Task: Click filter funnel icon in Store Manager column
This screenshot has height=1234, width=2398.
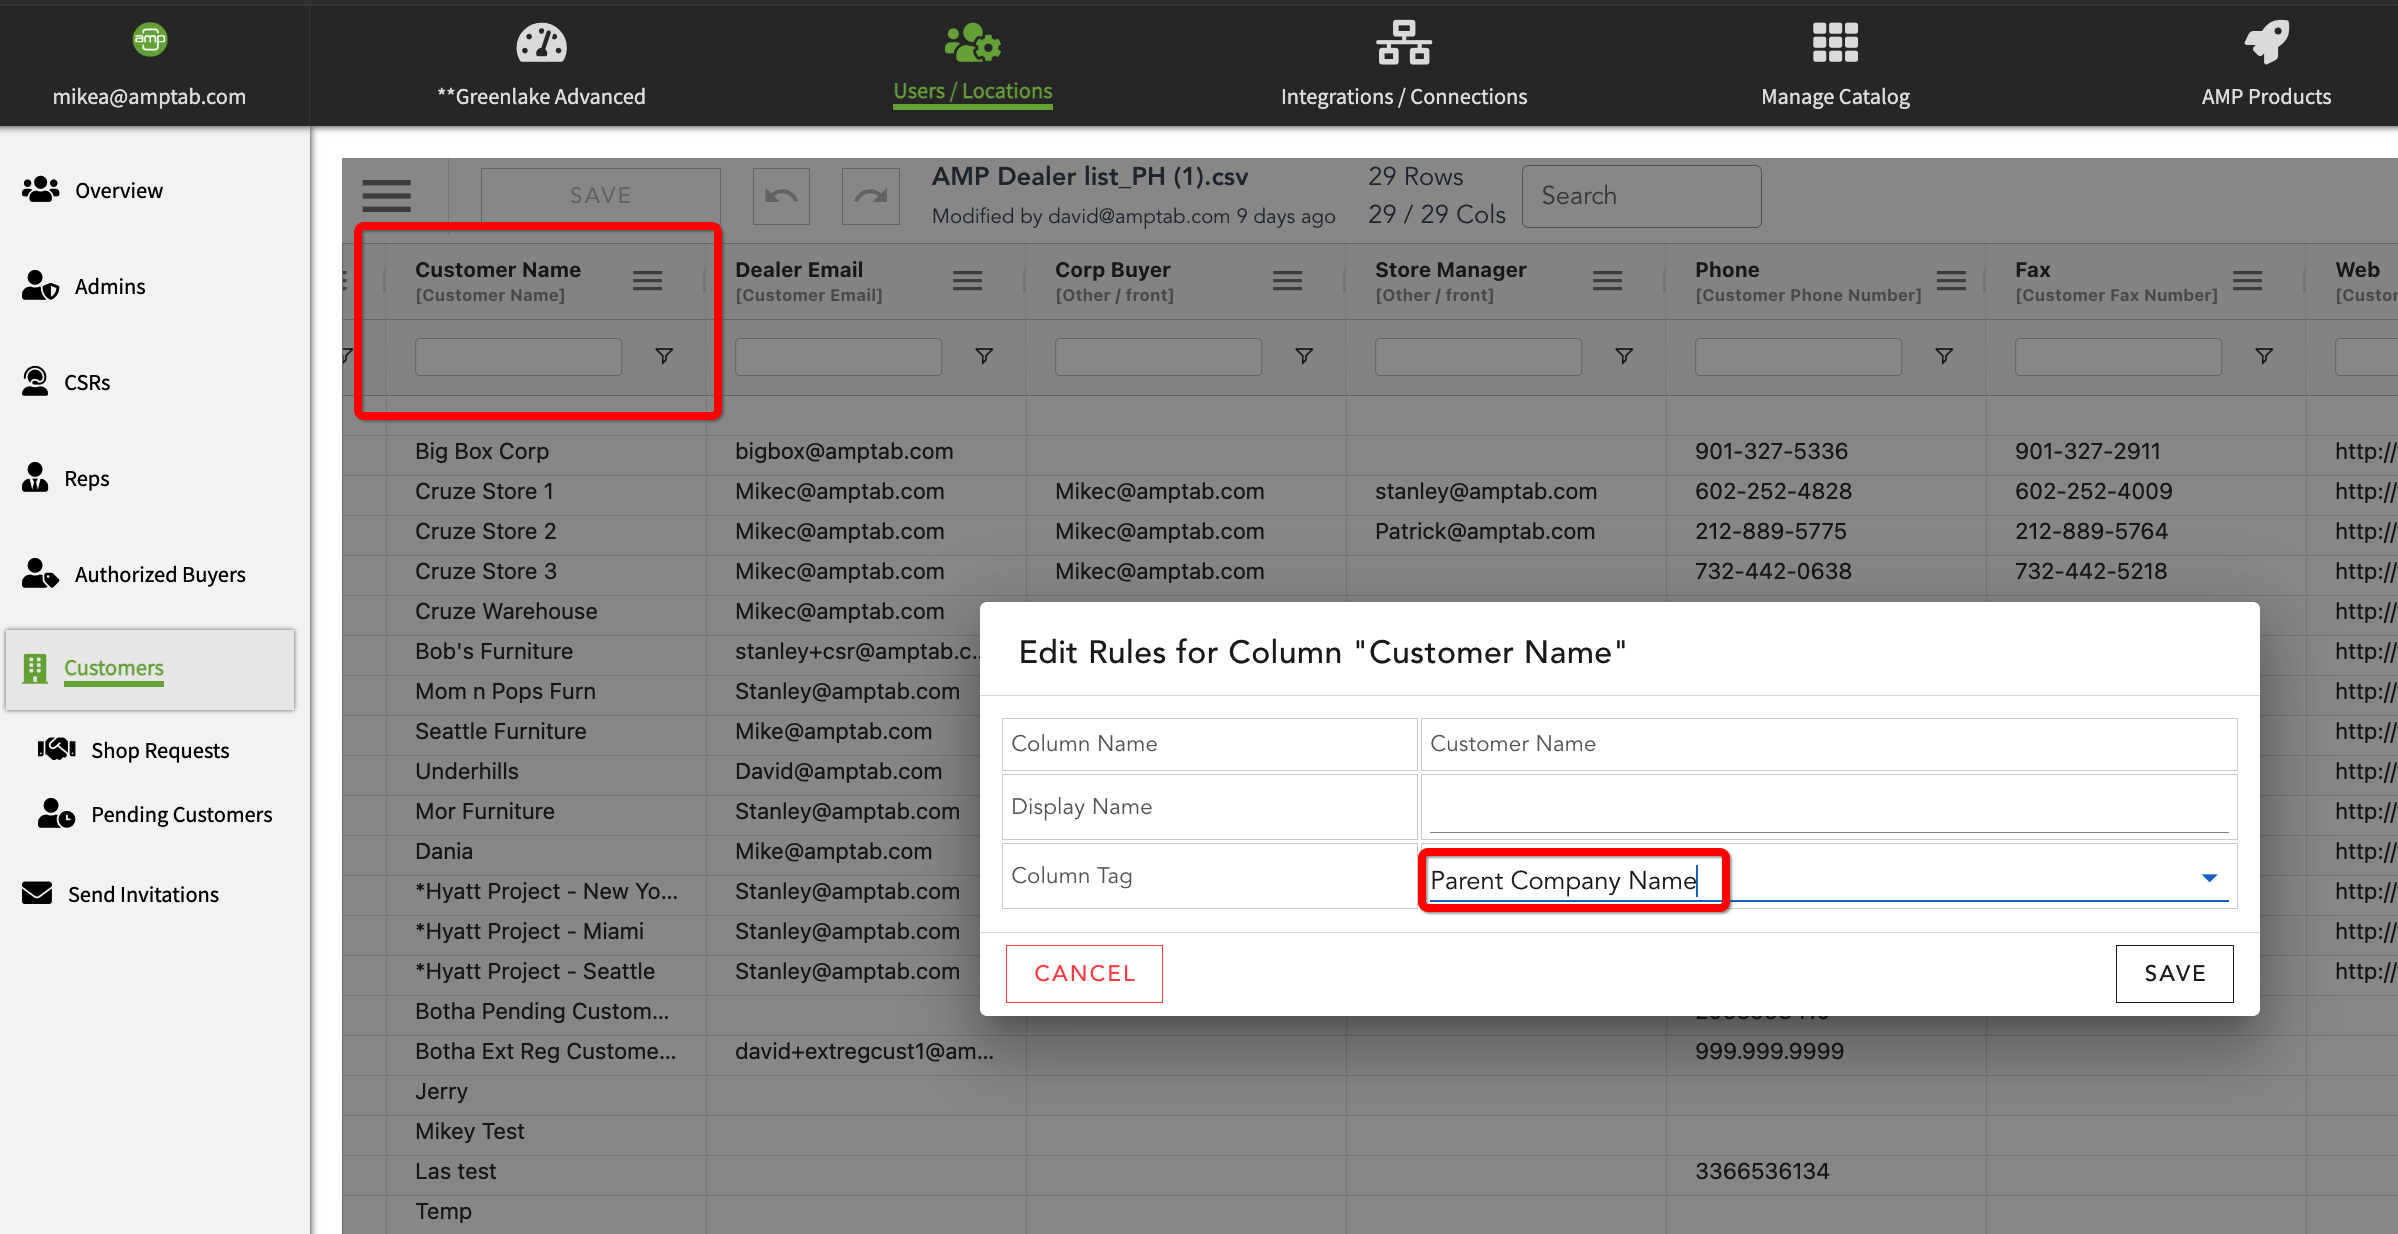Action: point(1624,356)
